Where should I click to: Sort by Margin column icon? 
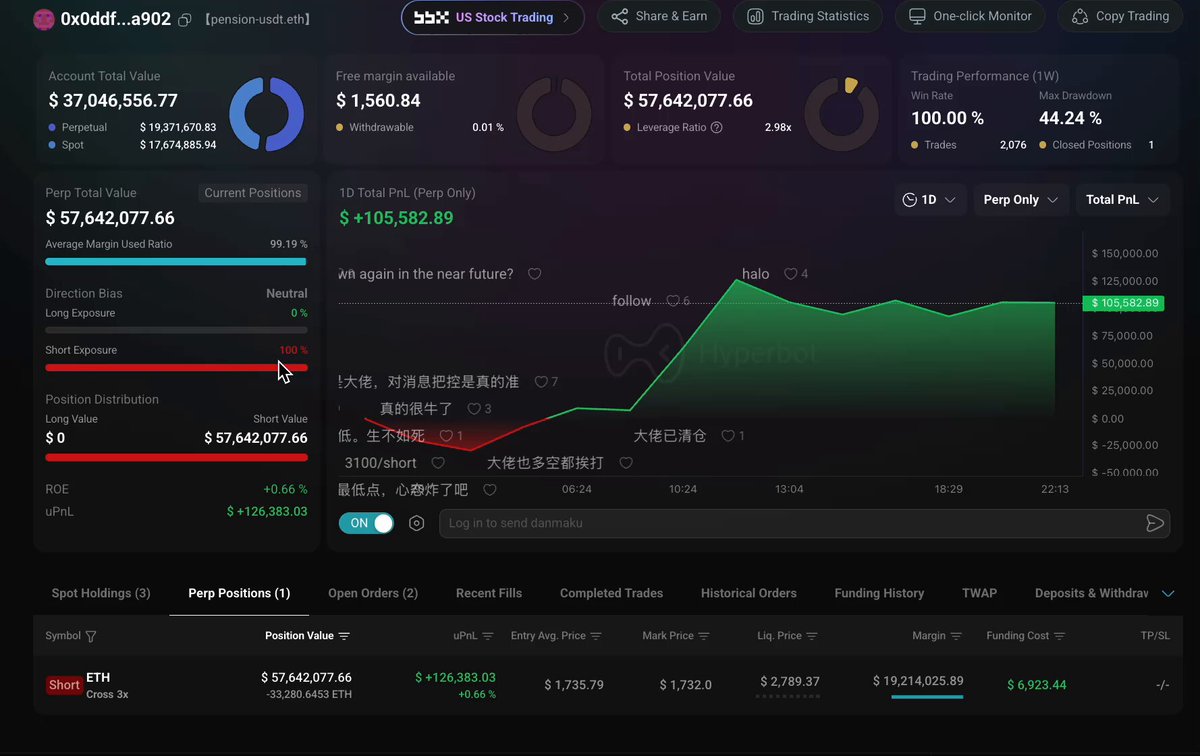957,636
